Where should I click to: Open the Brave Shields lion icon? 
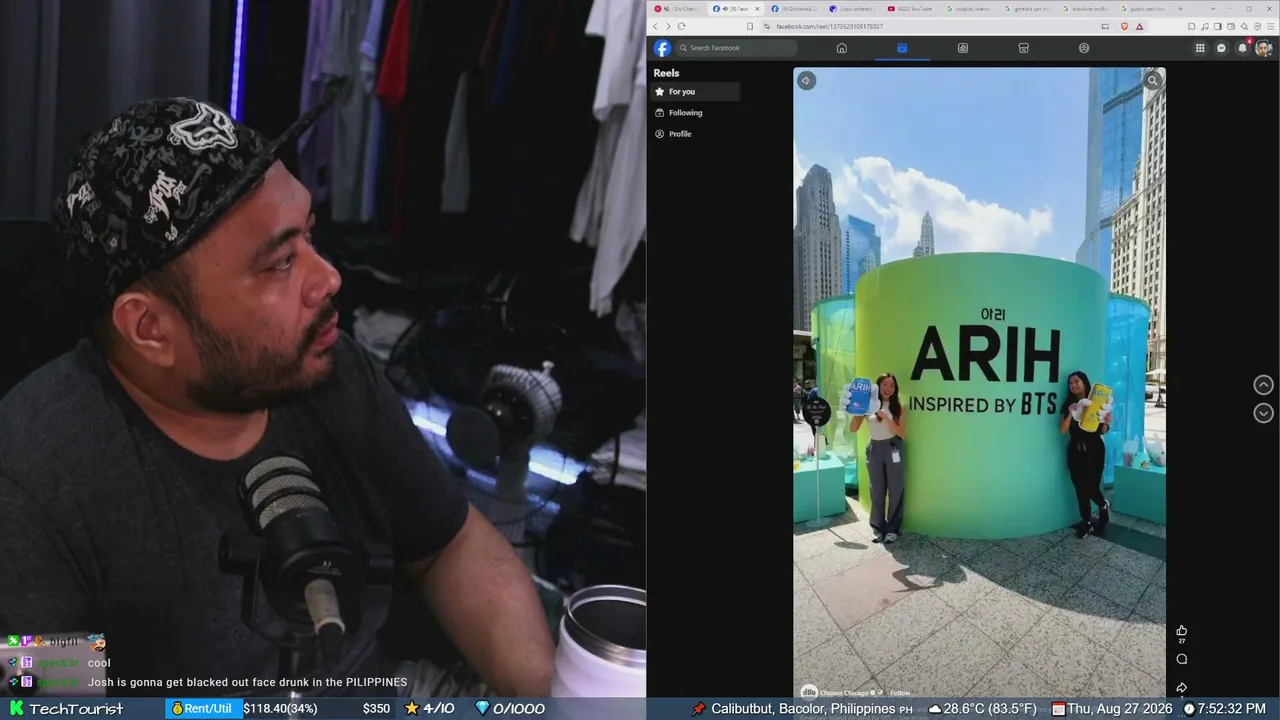tap(1124, 26)
